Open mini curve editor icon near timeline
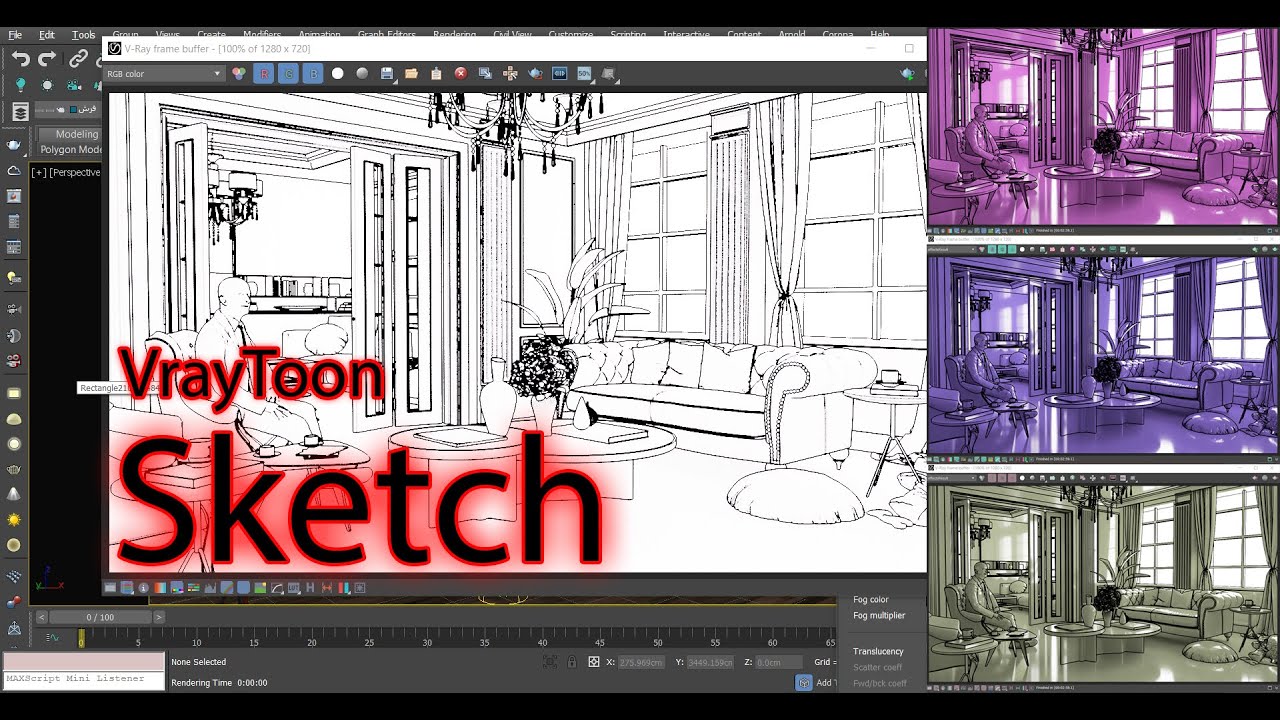 click(52, 637)
